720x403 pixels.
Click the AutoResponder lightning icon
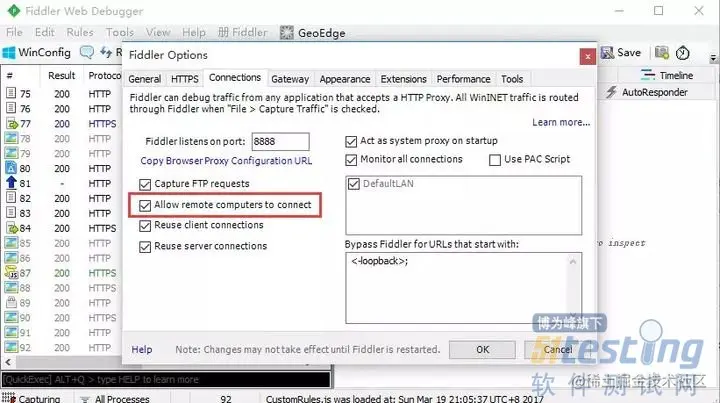(611, 92)
